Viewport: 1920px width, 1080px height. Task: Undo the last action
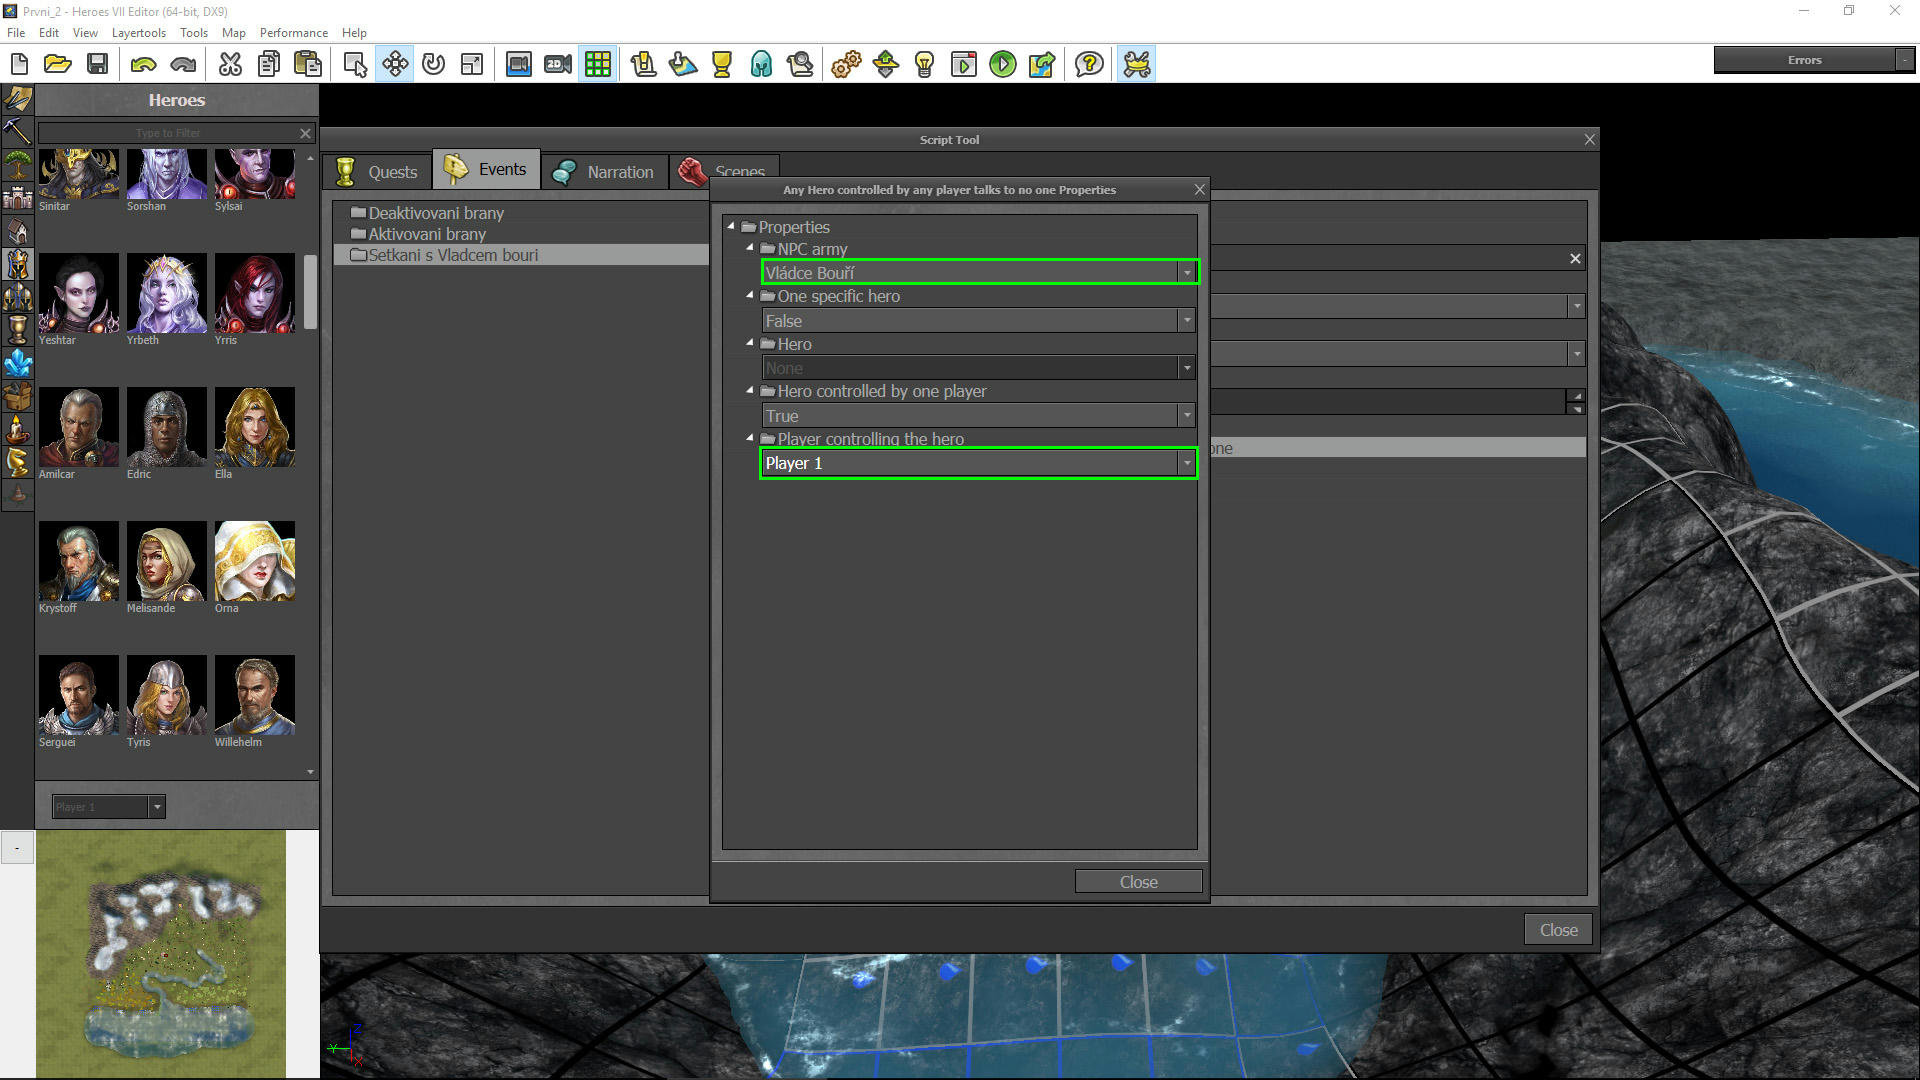pos(143,65)
